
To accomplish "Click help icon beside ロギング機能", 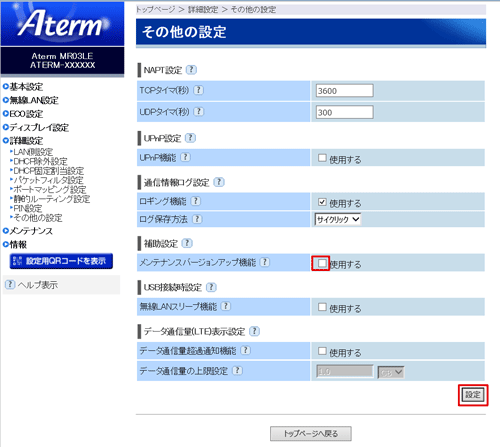I will 196,201.
